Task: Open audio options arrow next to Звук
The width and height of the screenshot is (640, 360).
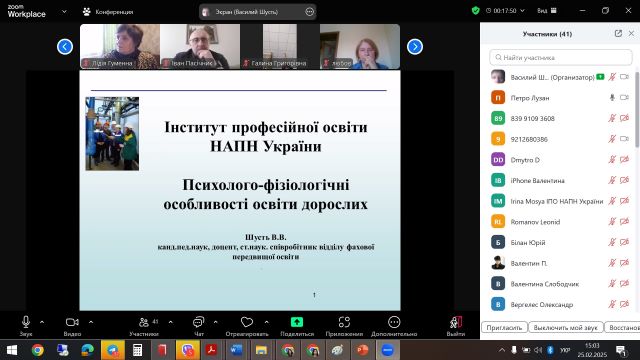Action: 42,322
